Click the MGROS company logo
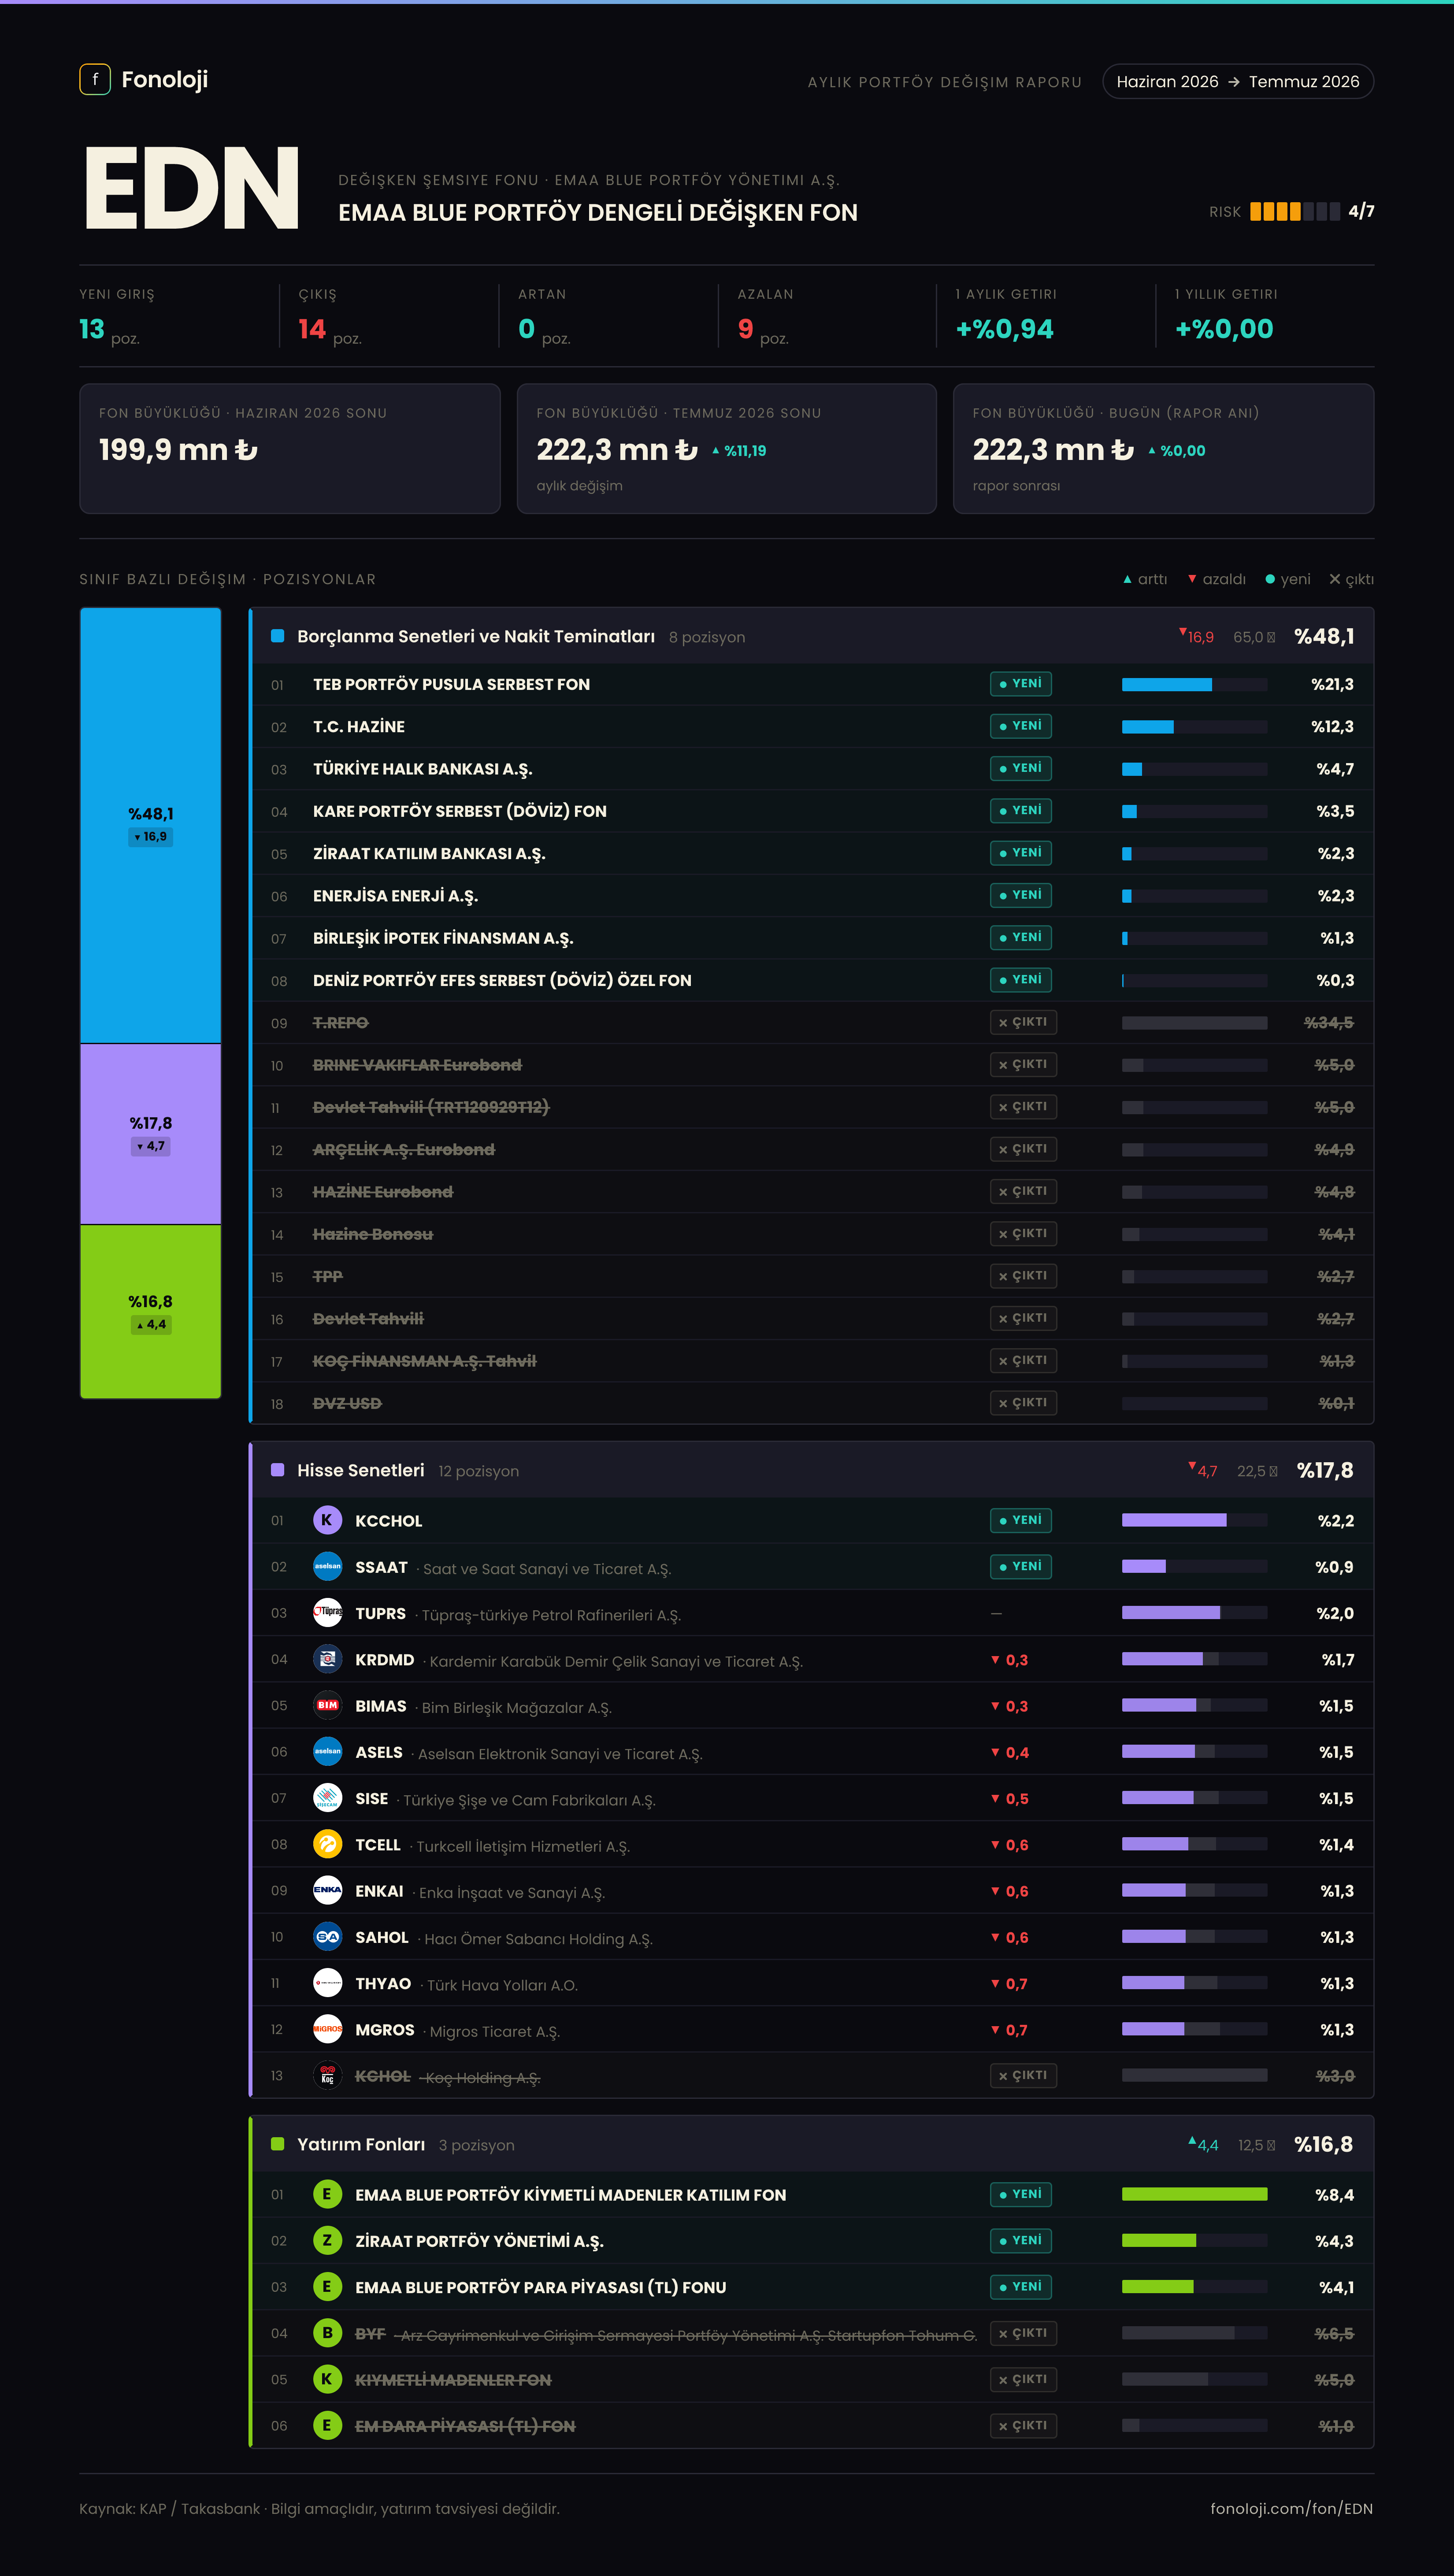Screen dimensions: 1454x2576 tap(327, 2029)
